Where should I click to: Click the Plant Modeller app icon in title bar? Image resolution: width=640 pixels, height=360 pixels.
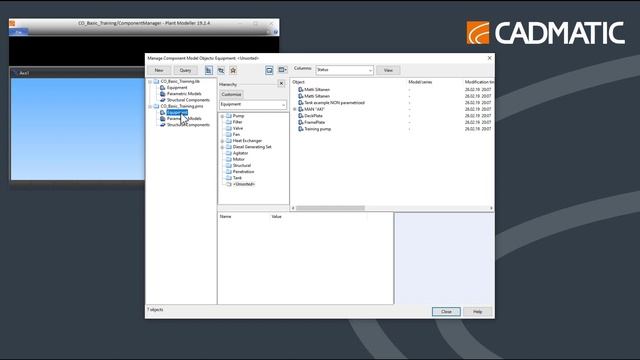click(x=12, y=23)
